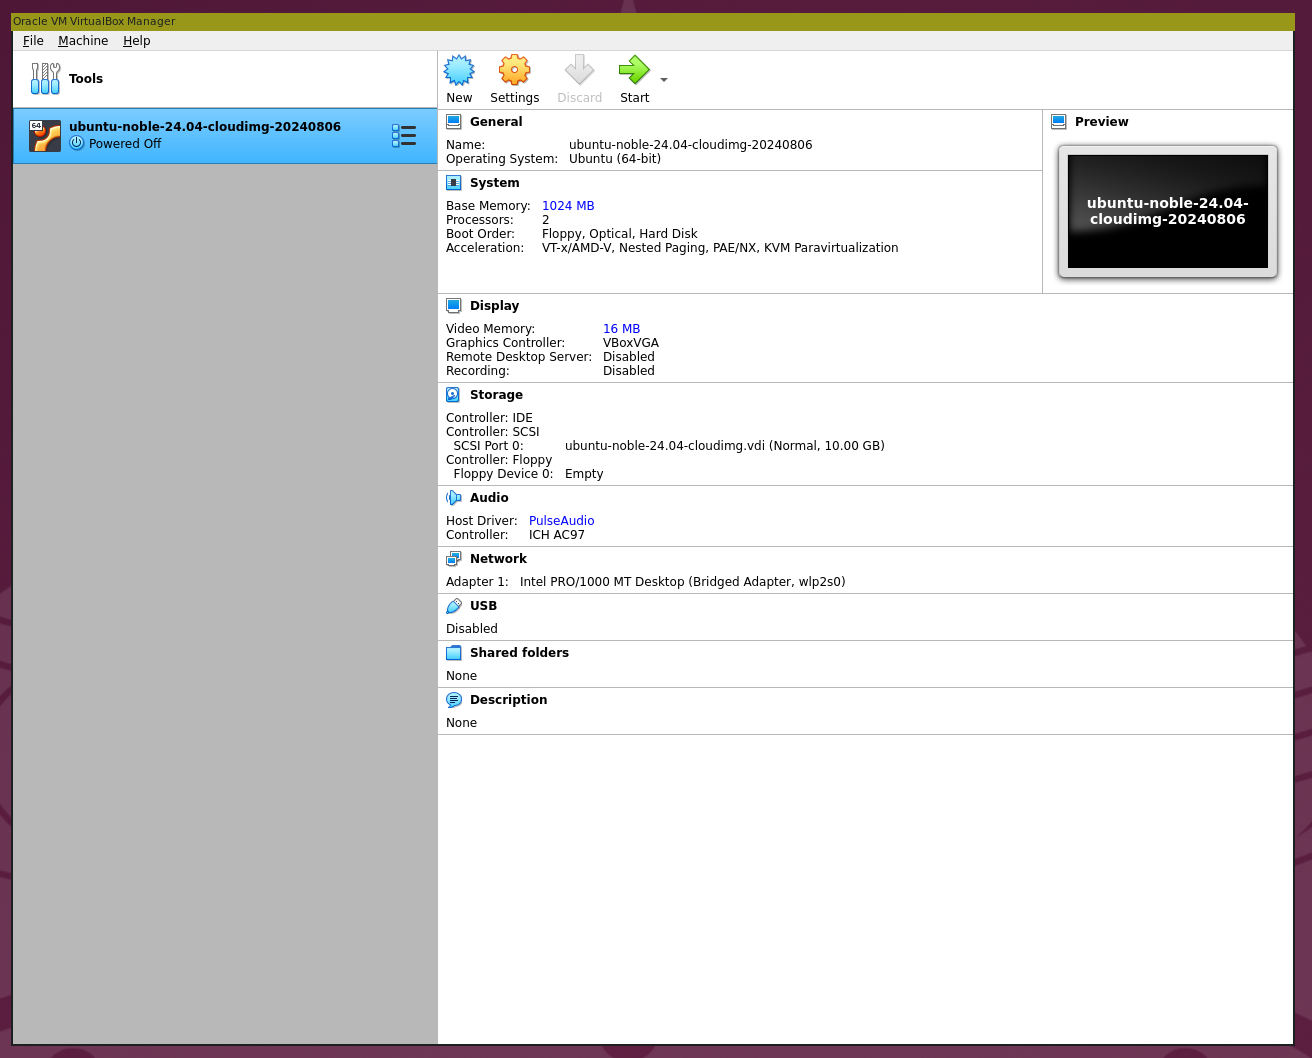Click the Shared folders section icon
Screen dimensions: 1312x1058
453,653
